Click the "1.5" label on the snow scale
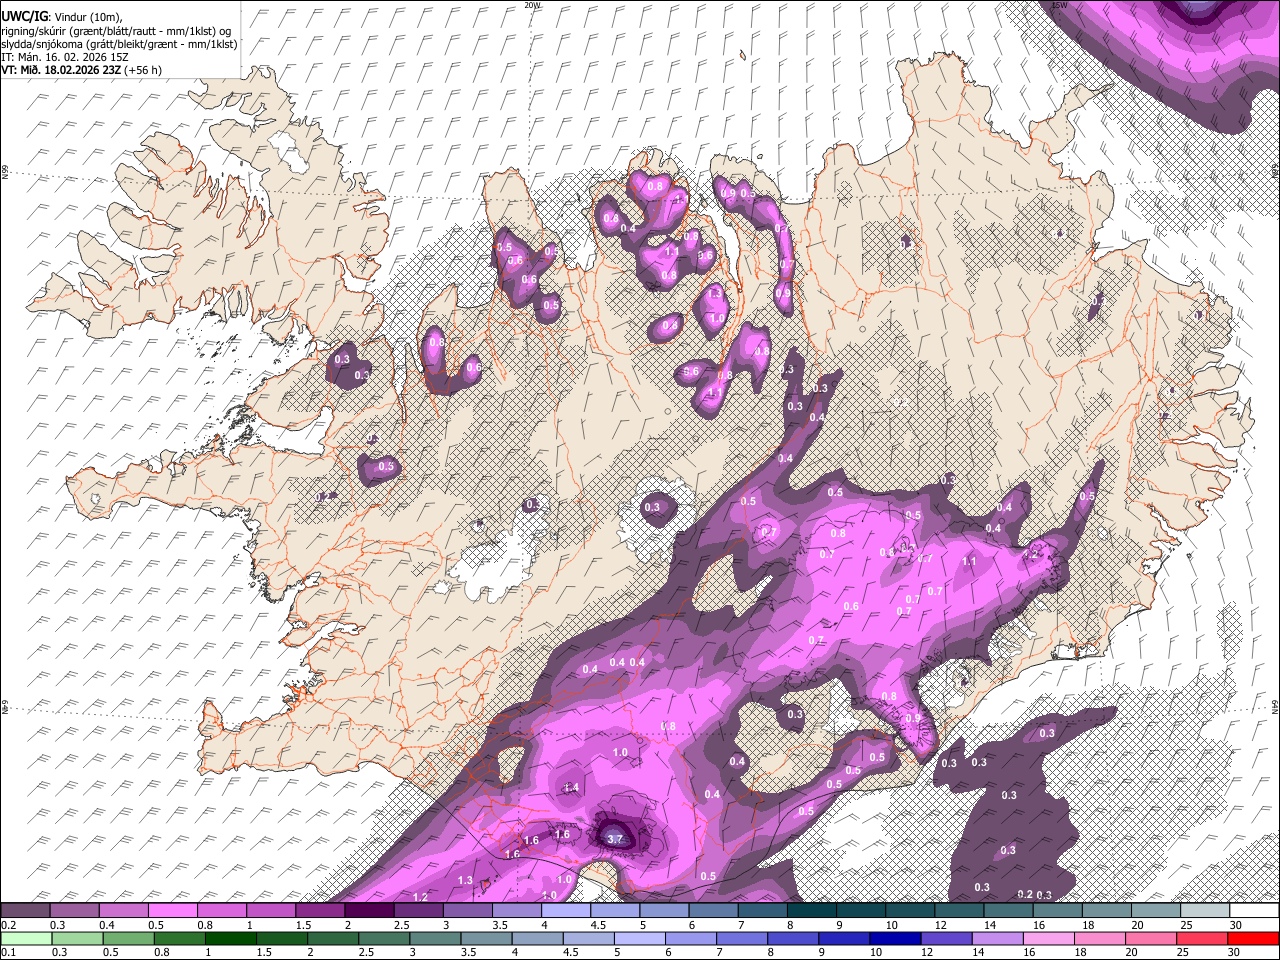The image size is (1280, 960). click(x=304, y=925)
